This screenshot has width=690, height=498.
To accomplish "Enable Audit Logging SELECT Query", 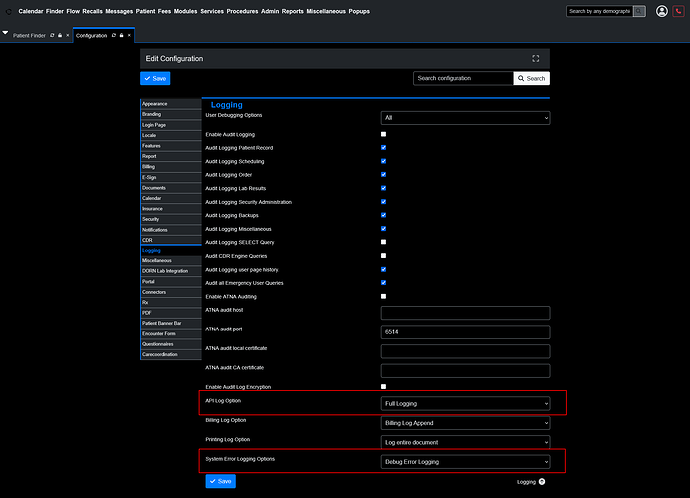I will click(x=383, y=242).
